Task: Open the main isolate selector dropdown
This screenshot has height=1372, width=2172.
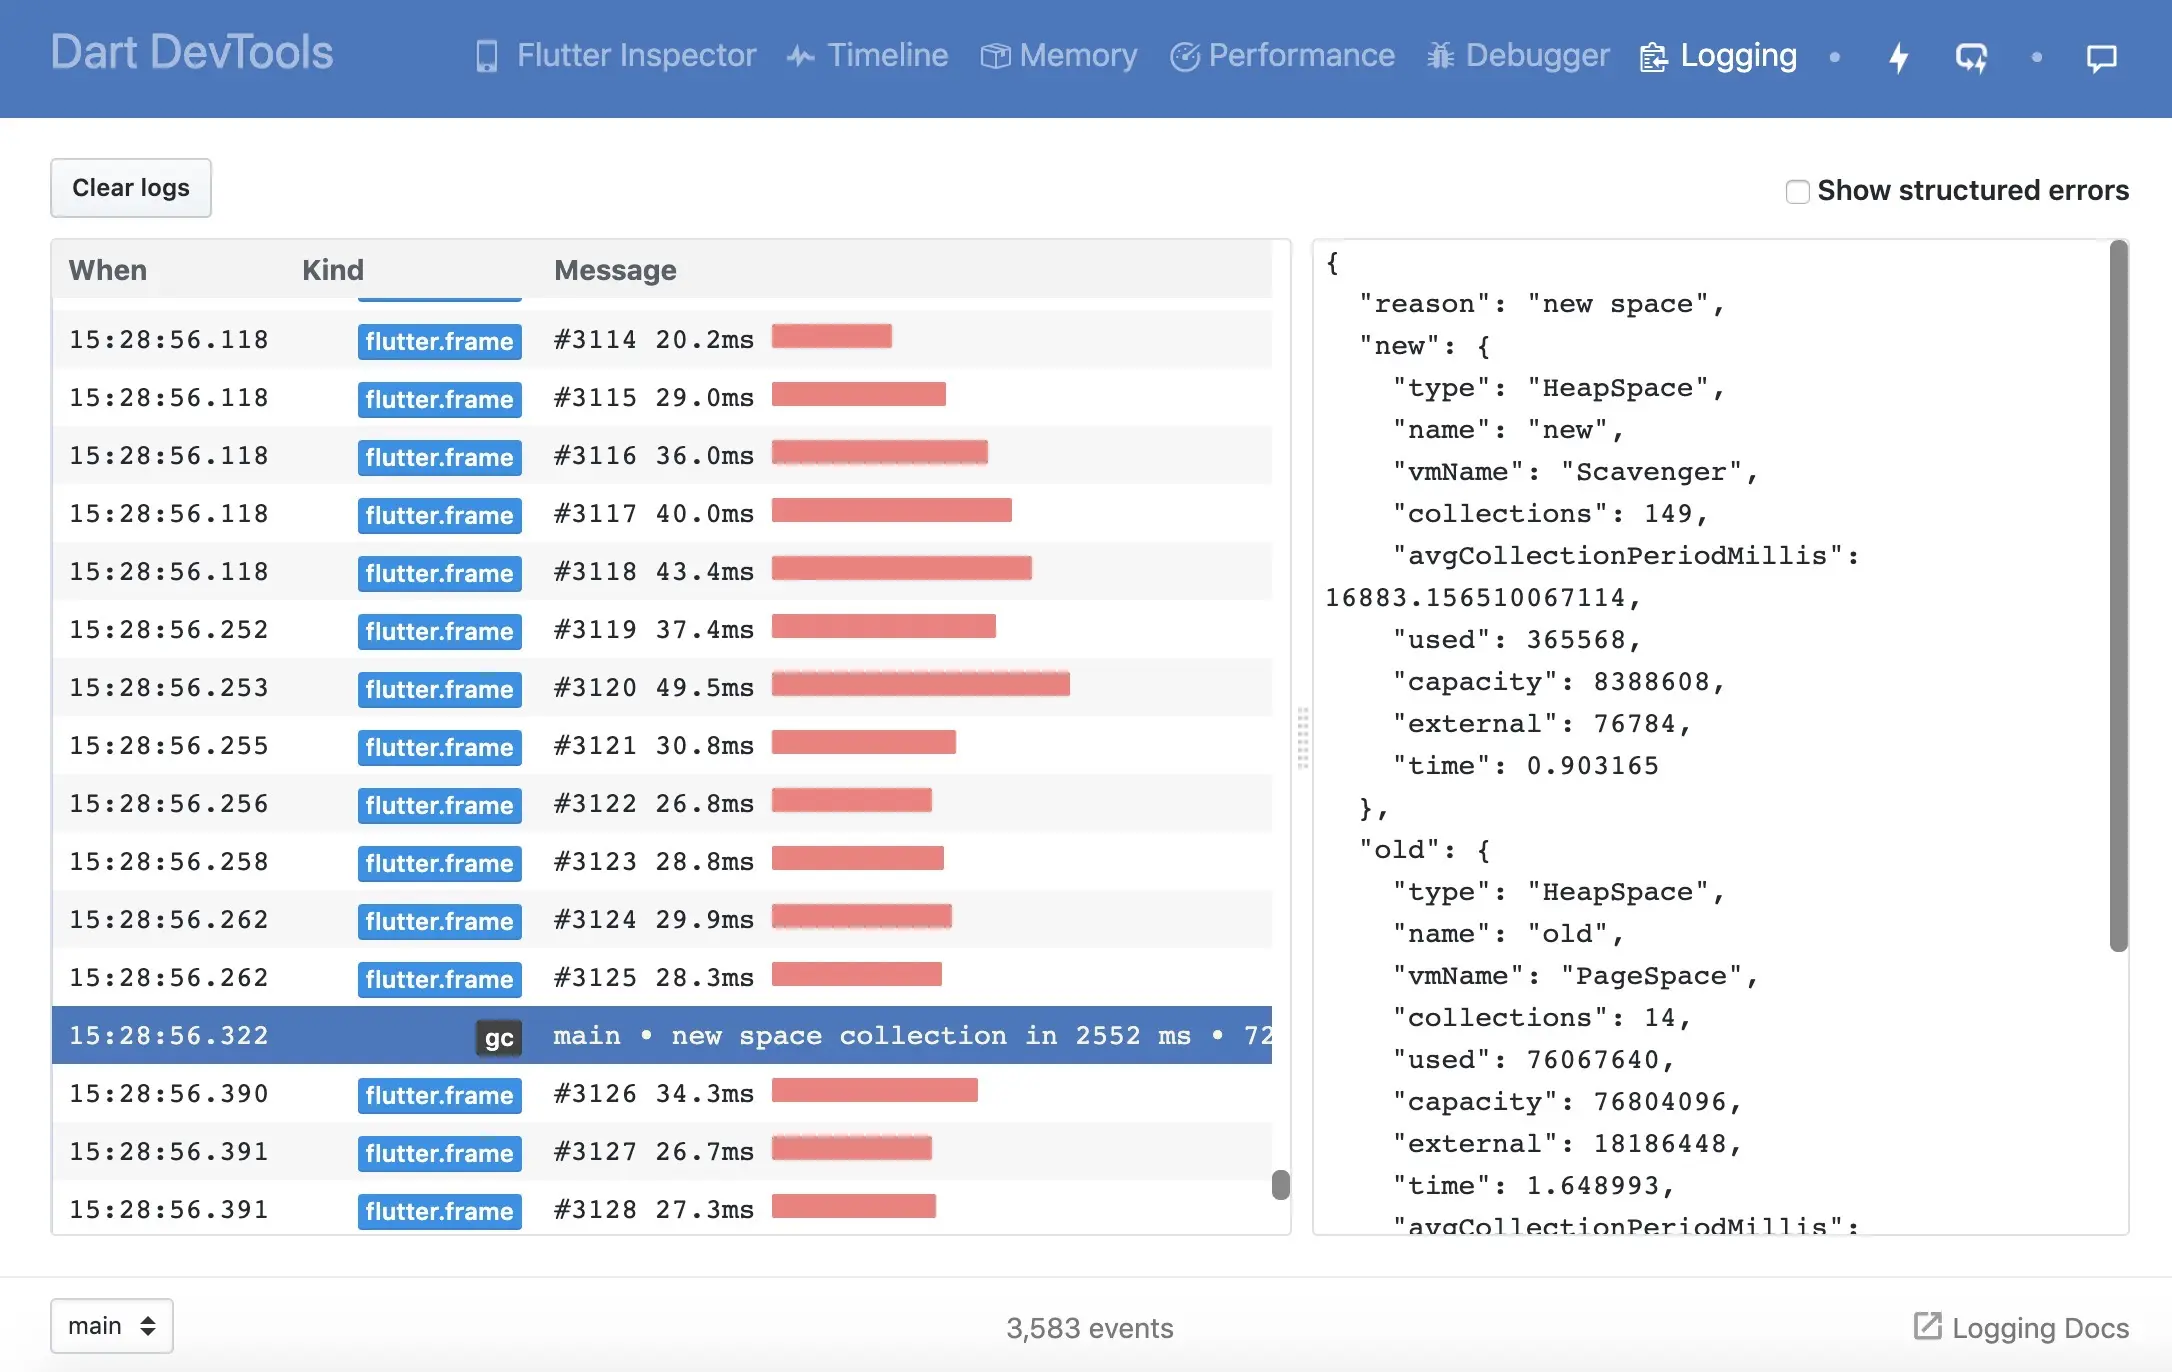Action: [112, 1326]
